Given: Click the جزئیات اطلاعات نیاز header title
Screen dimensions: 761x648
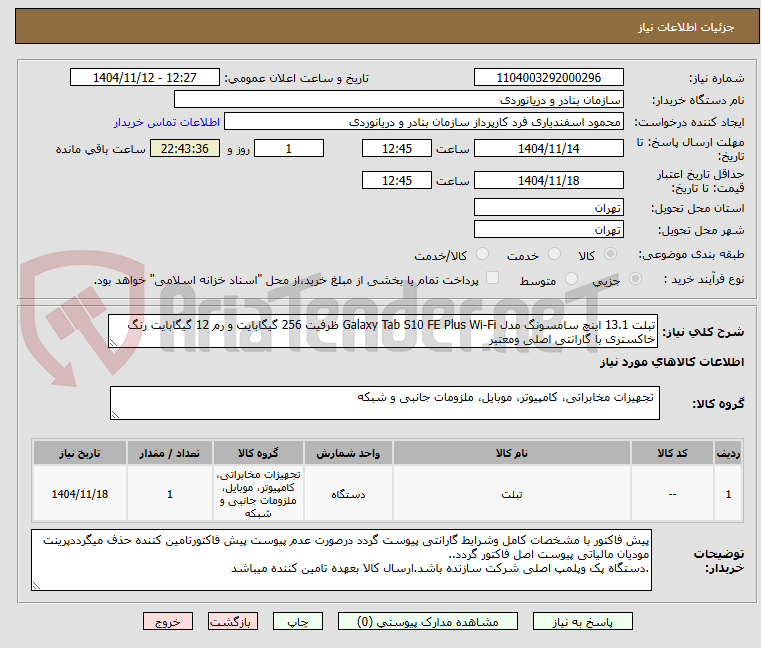Looking at the screenshot, I should pos(686,27).
